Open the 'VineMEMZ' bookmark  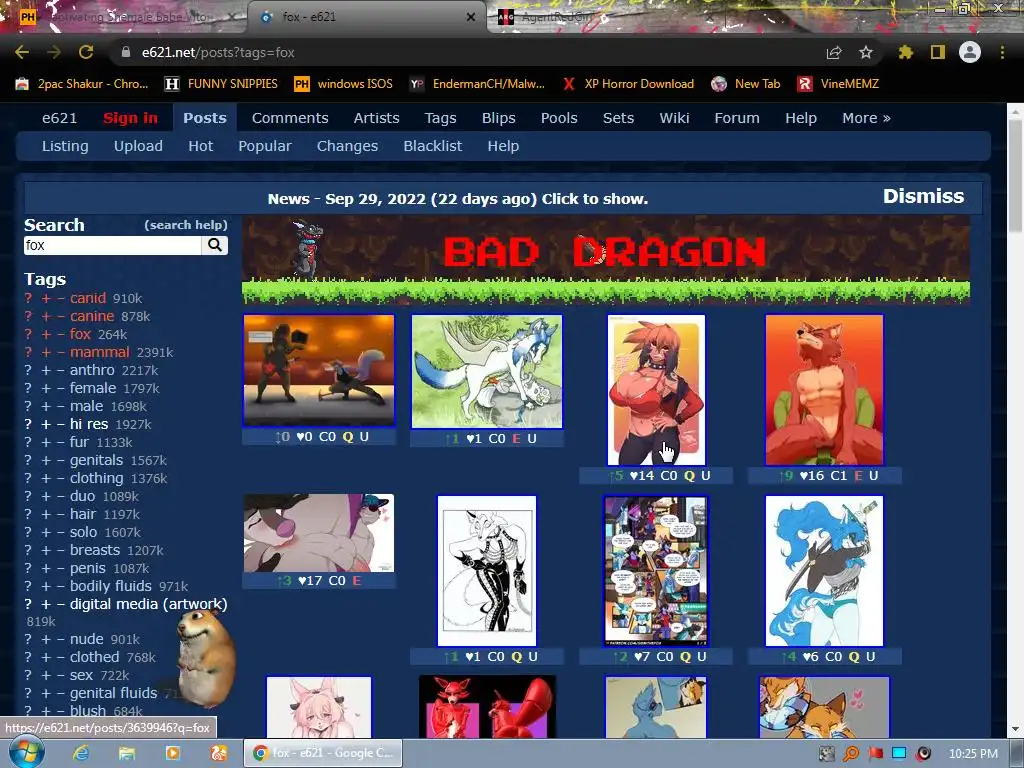click(x=838, y=84)
